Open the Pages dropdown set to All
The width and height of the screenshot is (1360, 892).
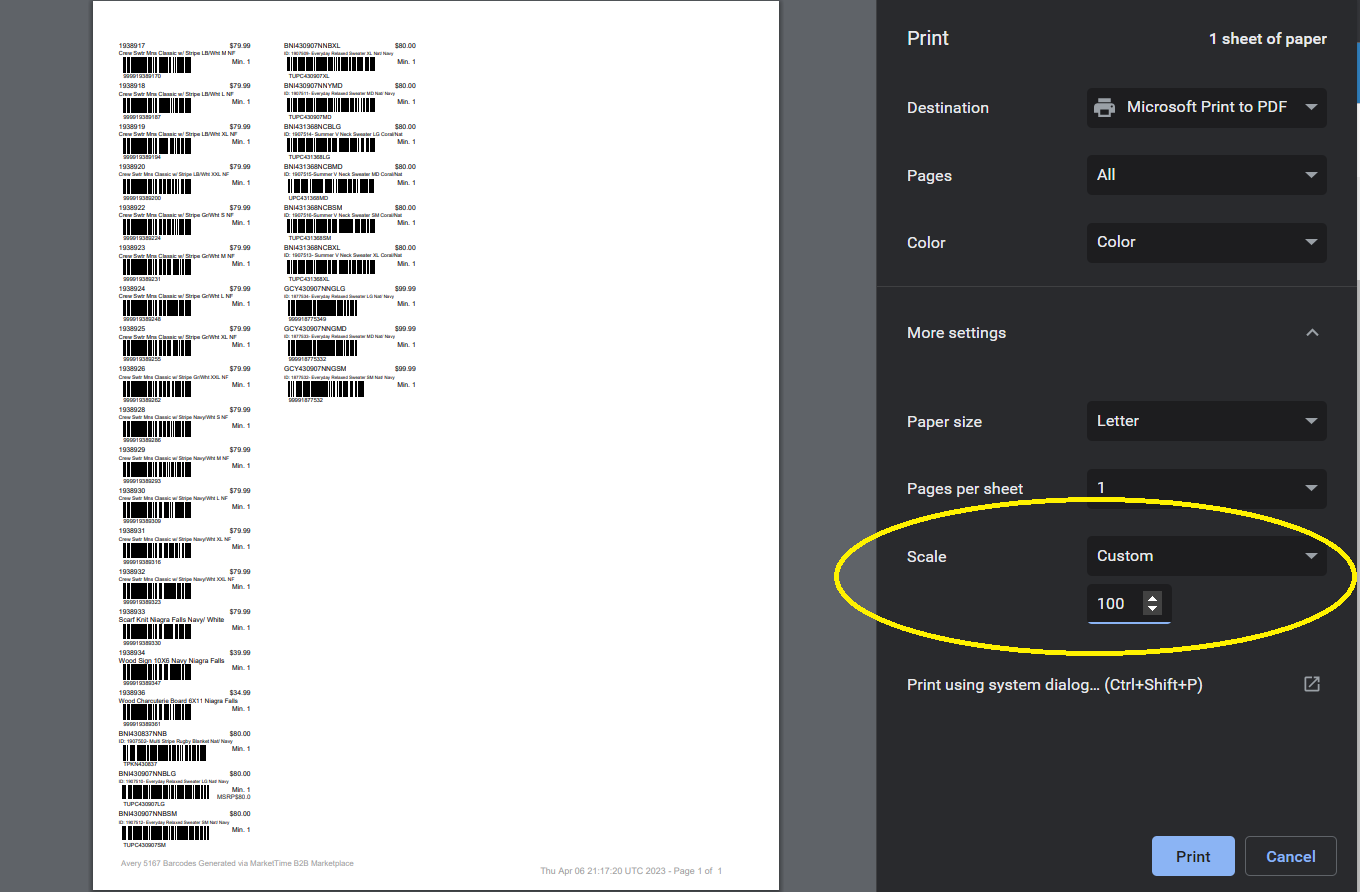1206,175
